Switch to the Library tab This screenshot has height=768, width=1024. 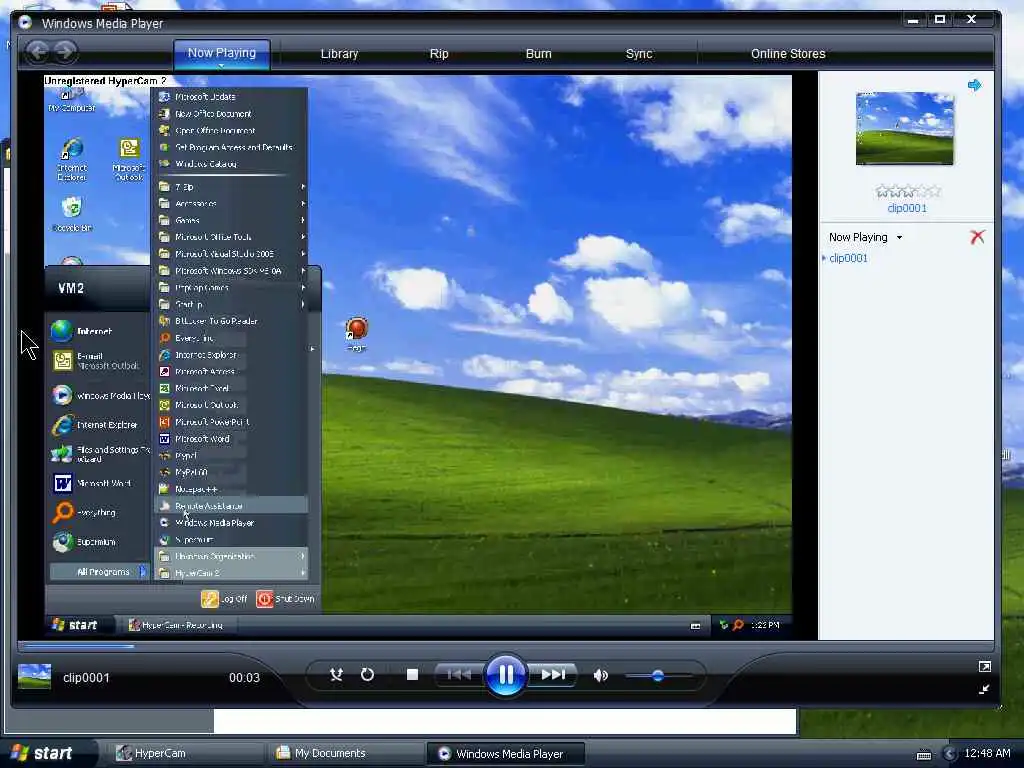(x=339, y=54)
